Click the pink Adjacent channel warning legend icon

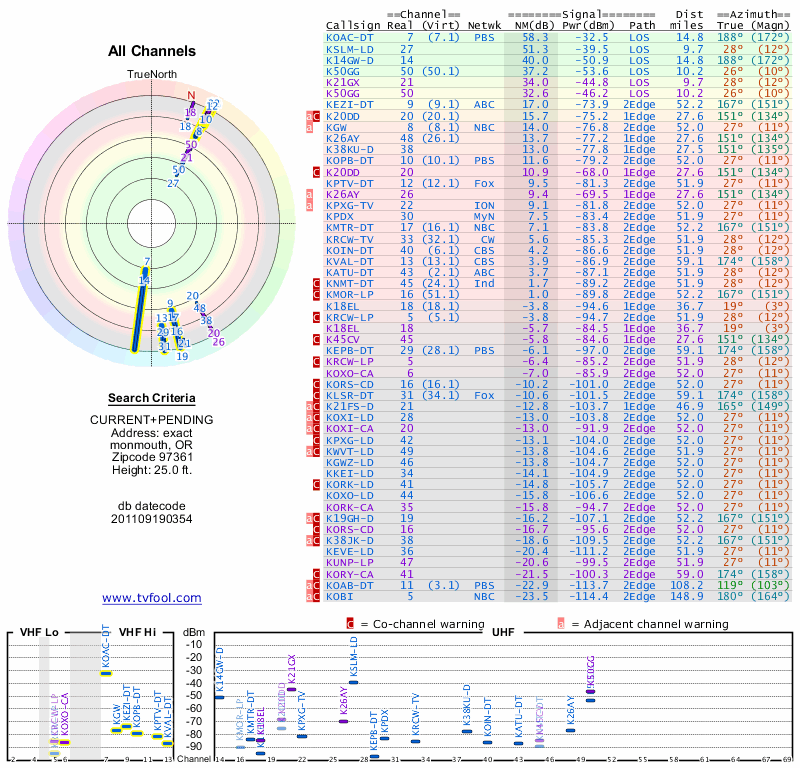560,624
